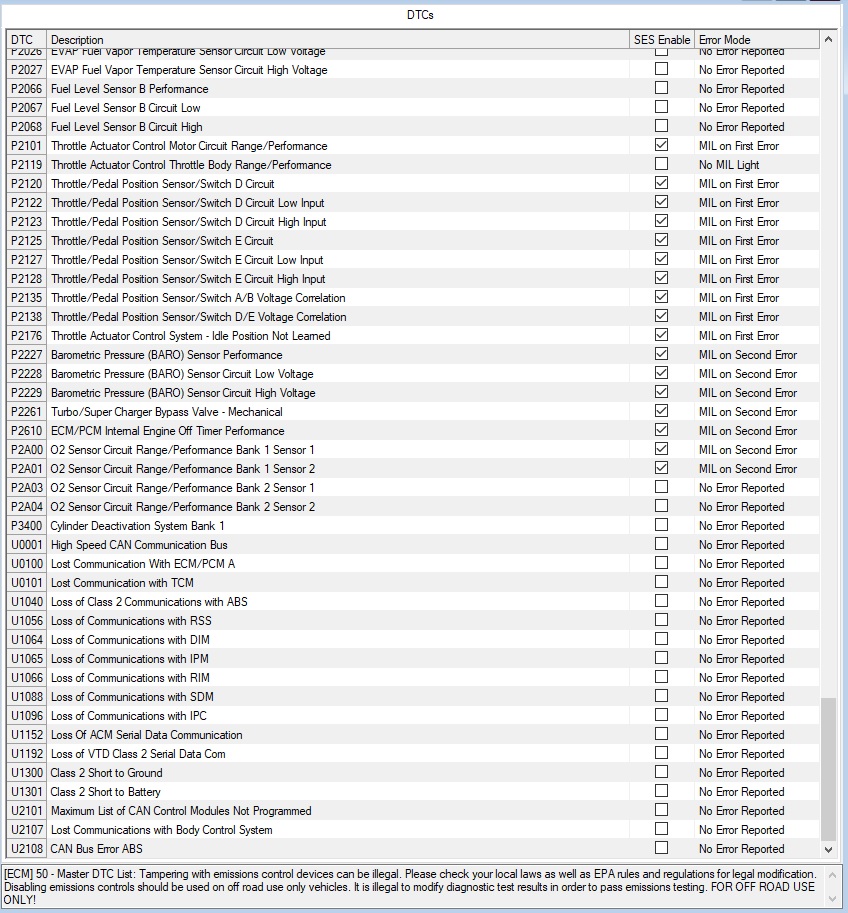
Task: Toggle SES Enable for P2610
Action: click(x=661, y=430)
